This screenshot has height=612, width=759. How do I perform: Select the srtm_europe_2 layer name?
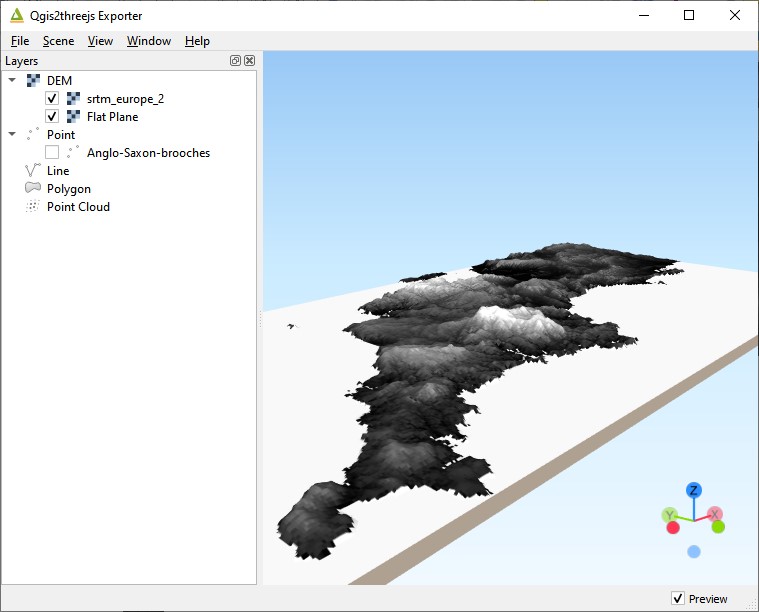125,99
